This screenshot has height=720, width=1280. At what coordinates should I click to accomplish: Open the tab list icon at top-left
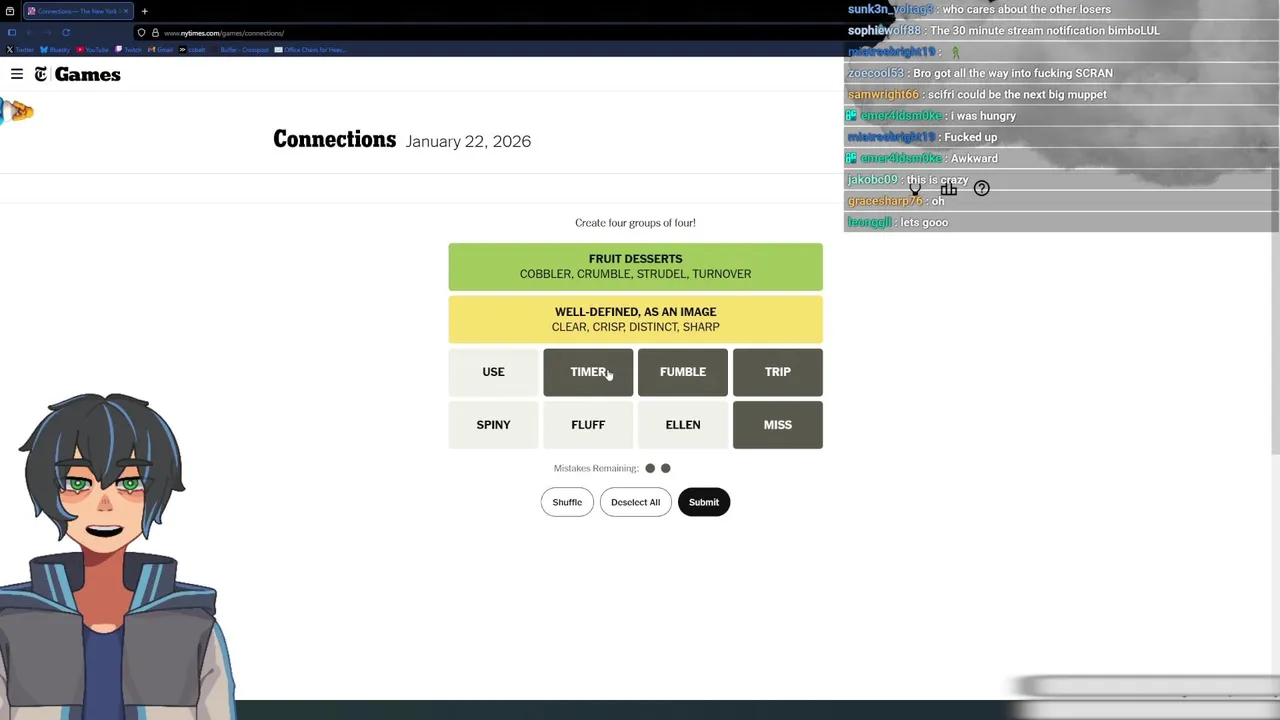tap(10, 11)
